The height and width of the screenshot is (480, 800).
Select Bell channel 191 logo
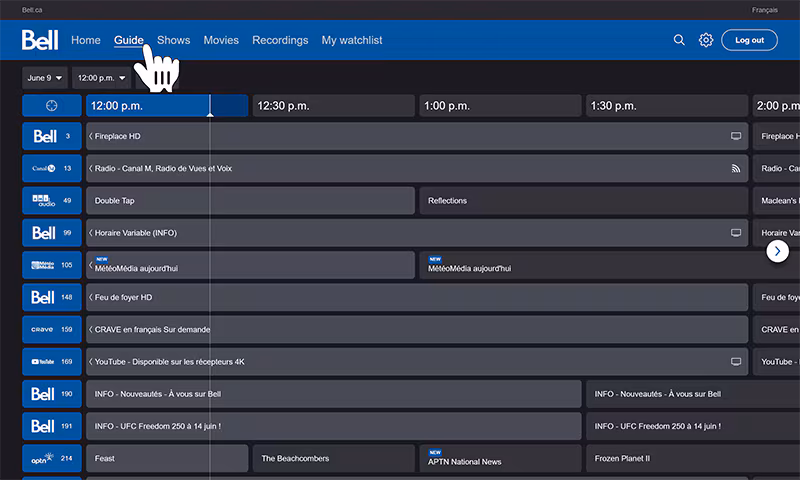tap(52, 426)
